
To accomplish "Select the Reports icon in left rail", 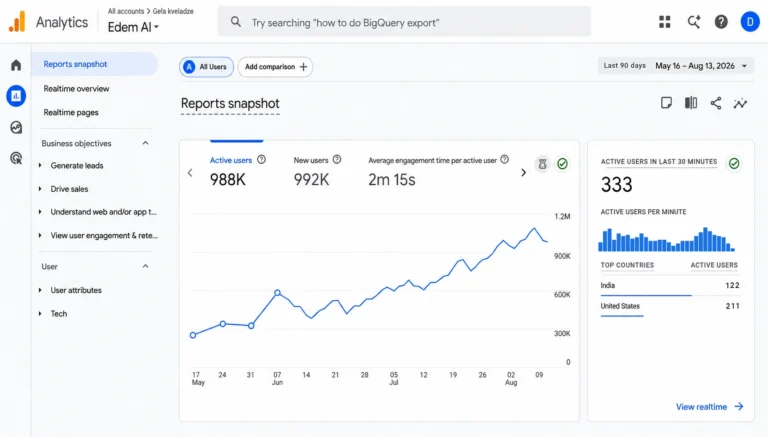I will point(16,96).
